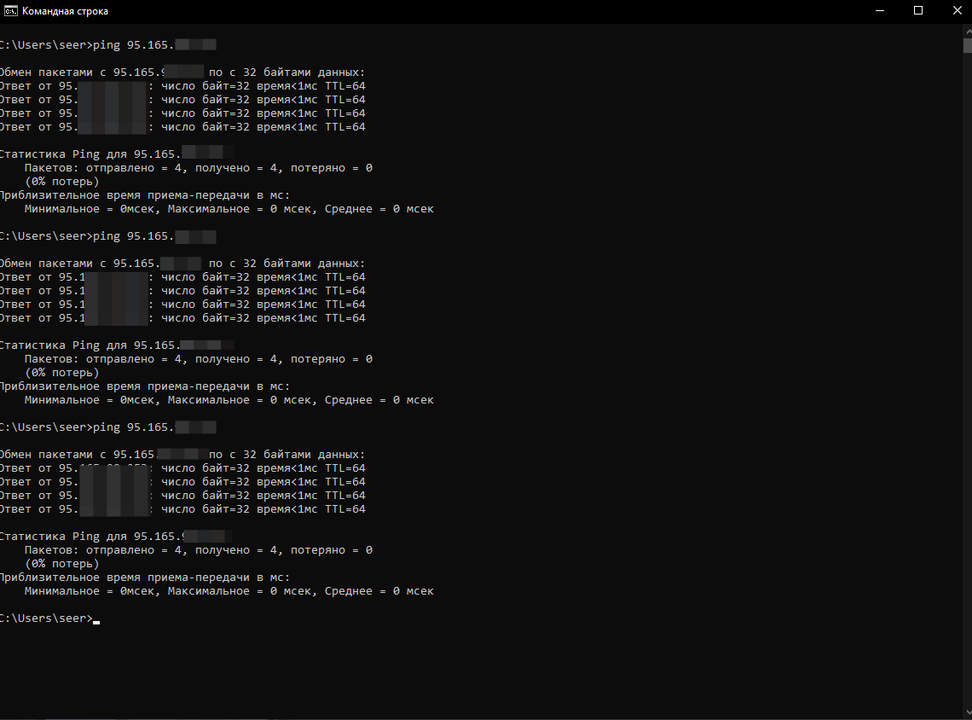Click "(0% потерь)" under the first ping statistics
This screenshot has width=972, height=720.
pos(61,181)
